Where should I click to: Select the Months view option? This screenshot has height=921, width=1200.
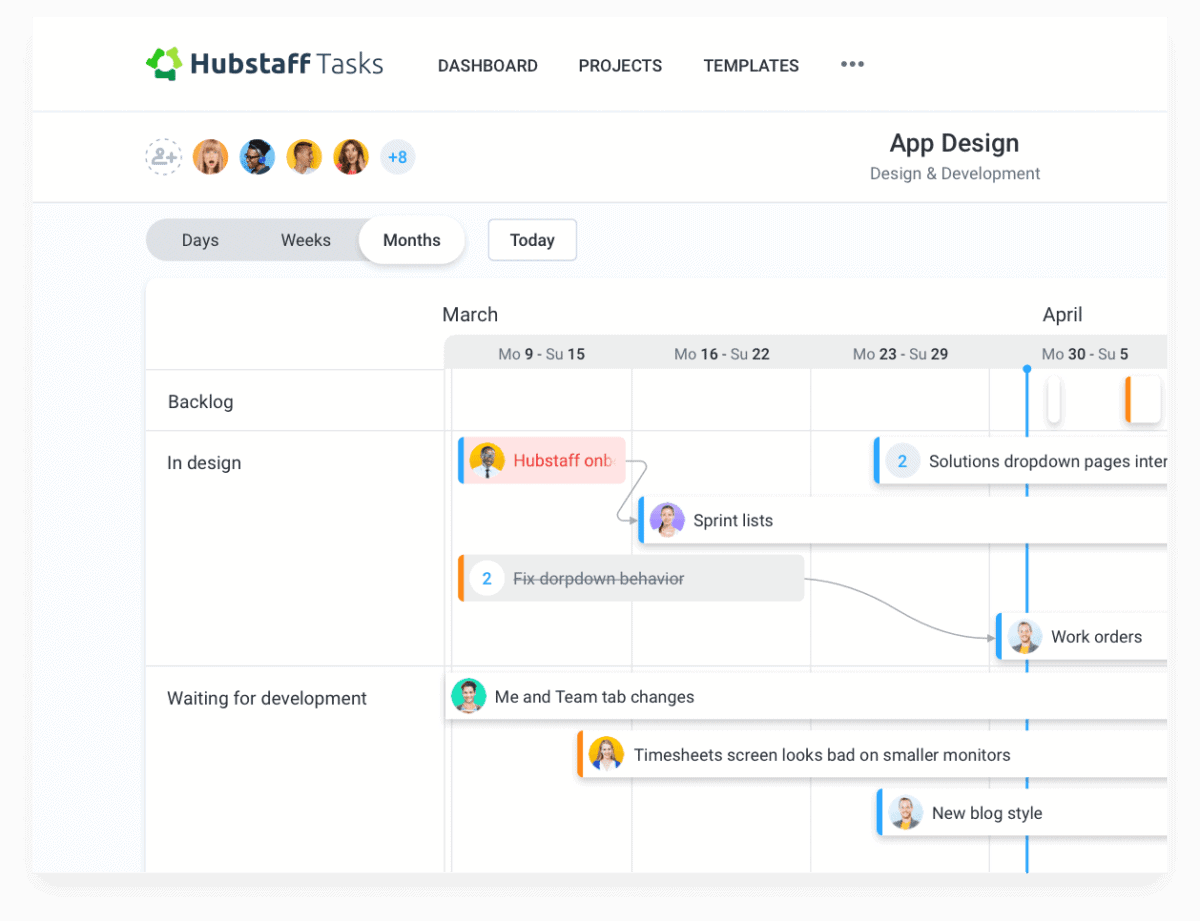pos(411,240)
